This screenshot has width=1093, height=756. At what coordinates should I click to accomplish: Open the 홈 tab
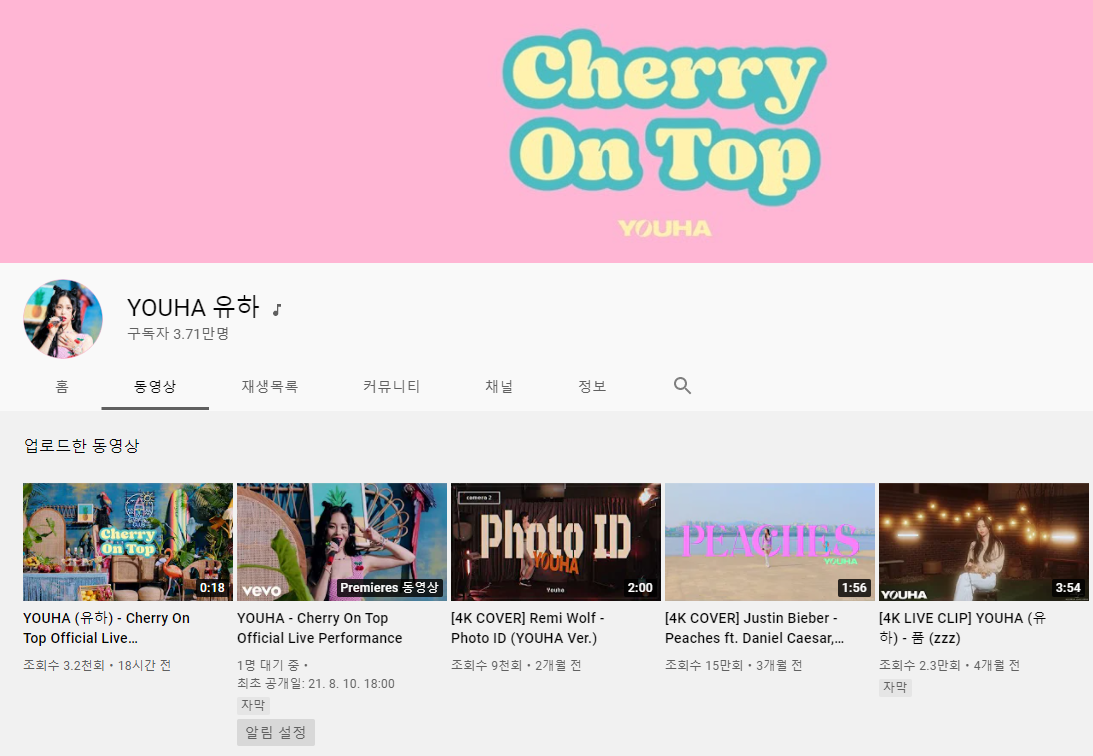click(x=62, y=386)
